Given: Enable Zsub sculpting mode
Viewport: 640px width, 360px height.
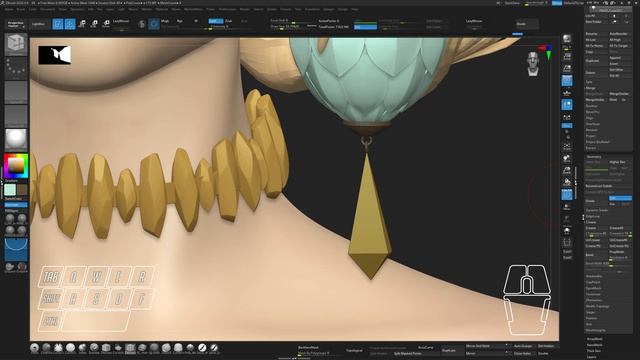Looking at the screenshot, I should 229,21.
